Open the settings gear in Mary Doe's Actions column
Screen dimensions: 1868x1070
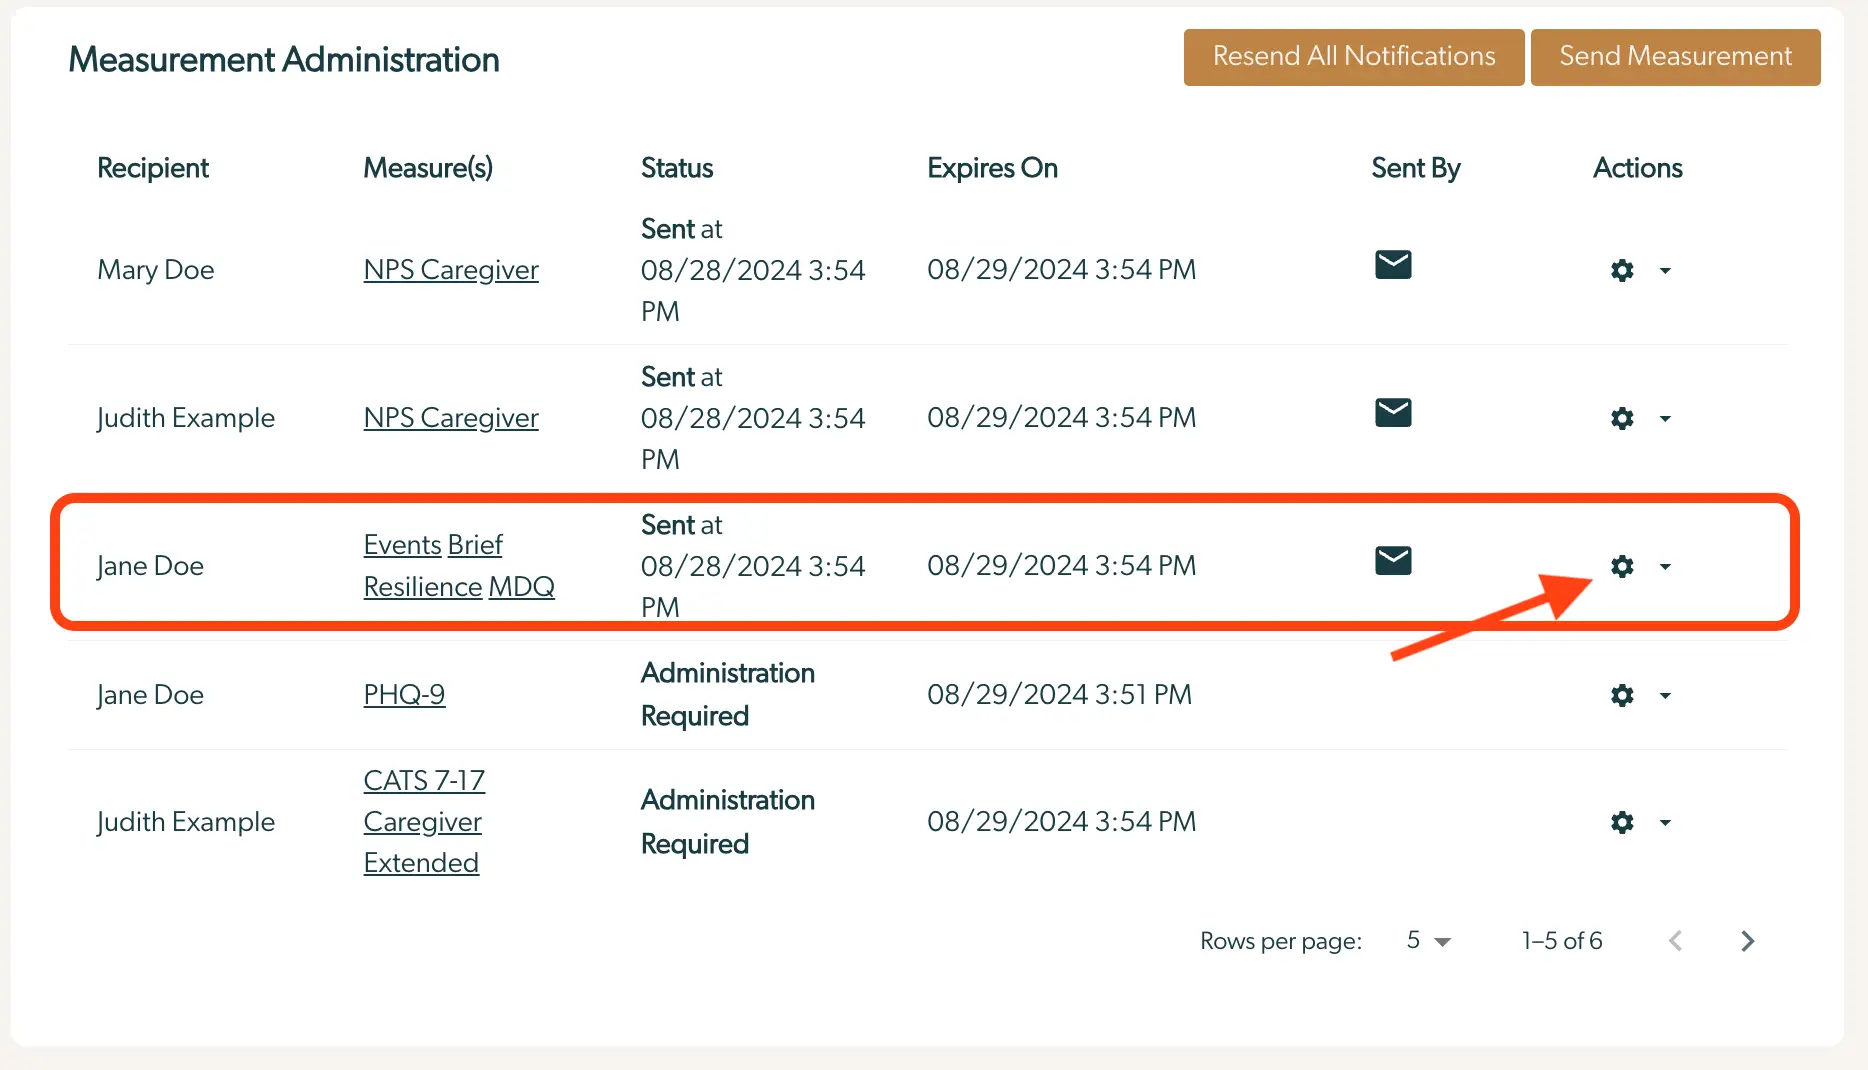[1622, 270]
